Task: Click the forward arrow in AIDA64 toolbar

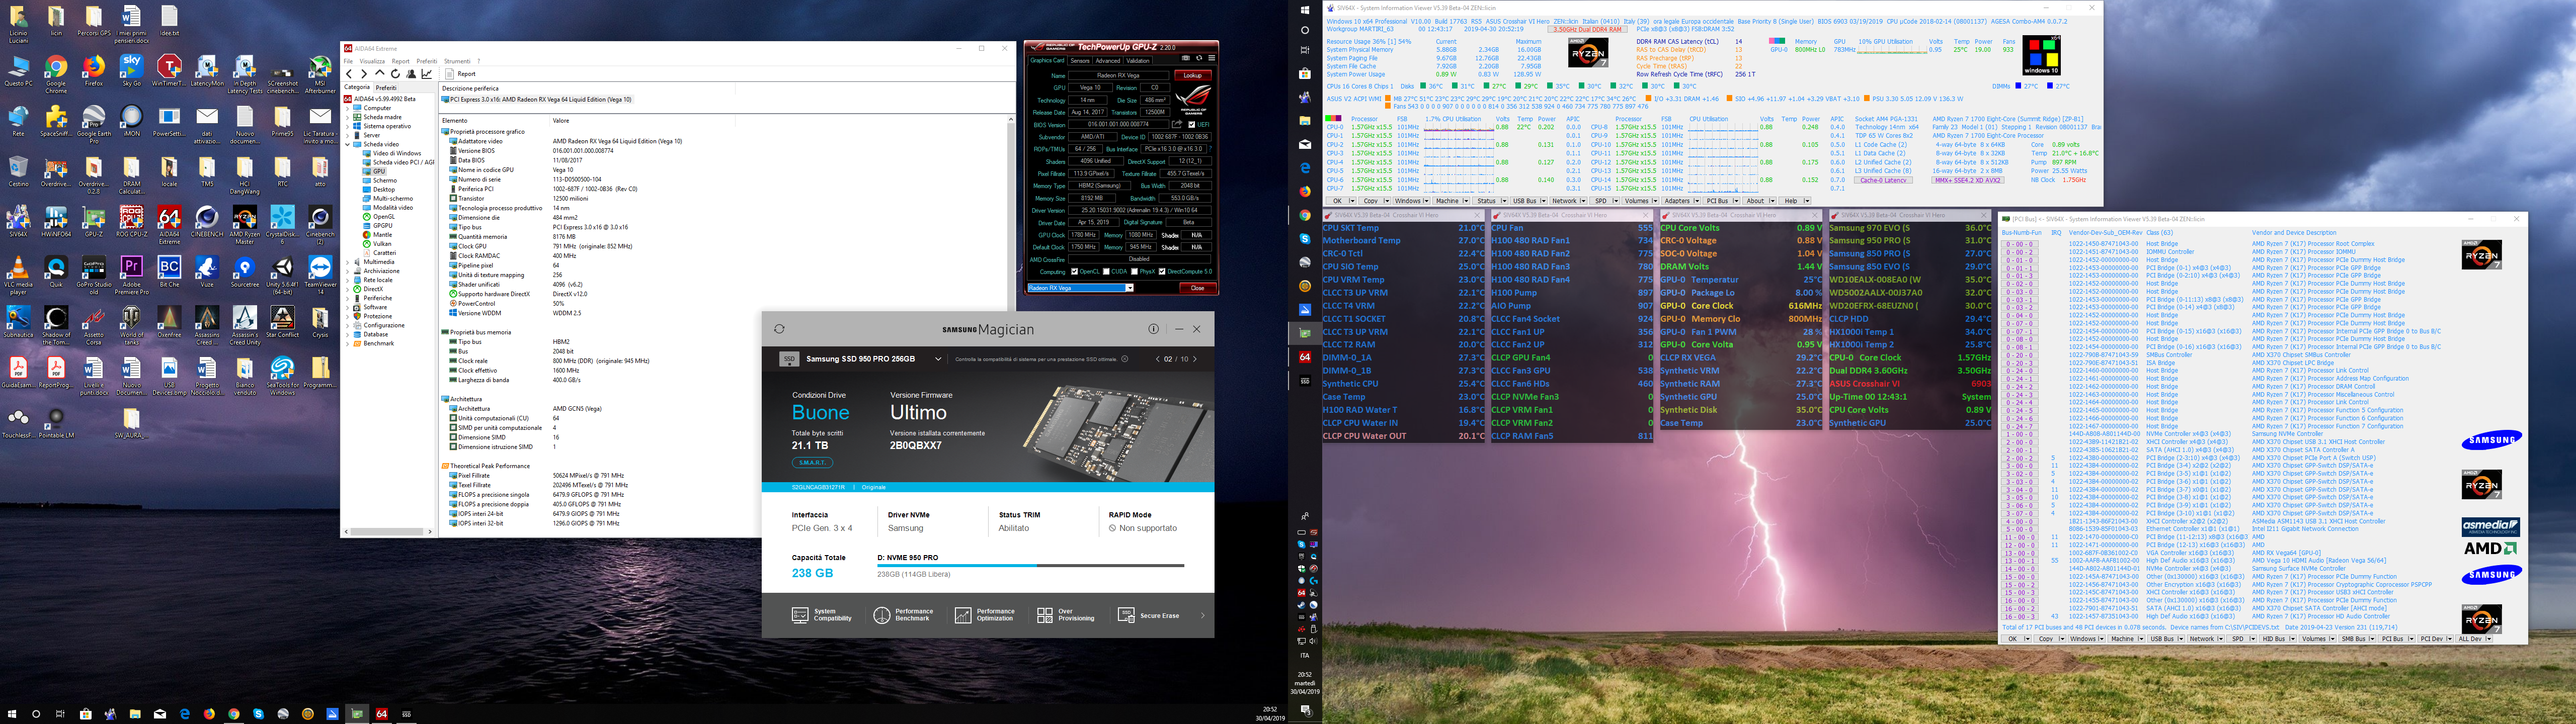Action: [x=364, y=74]
